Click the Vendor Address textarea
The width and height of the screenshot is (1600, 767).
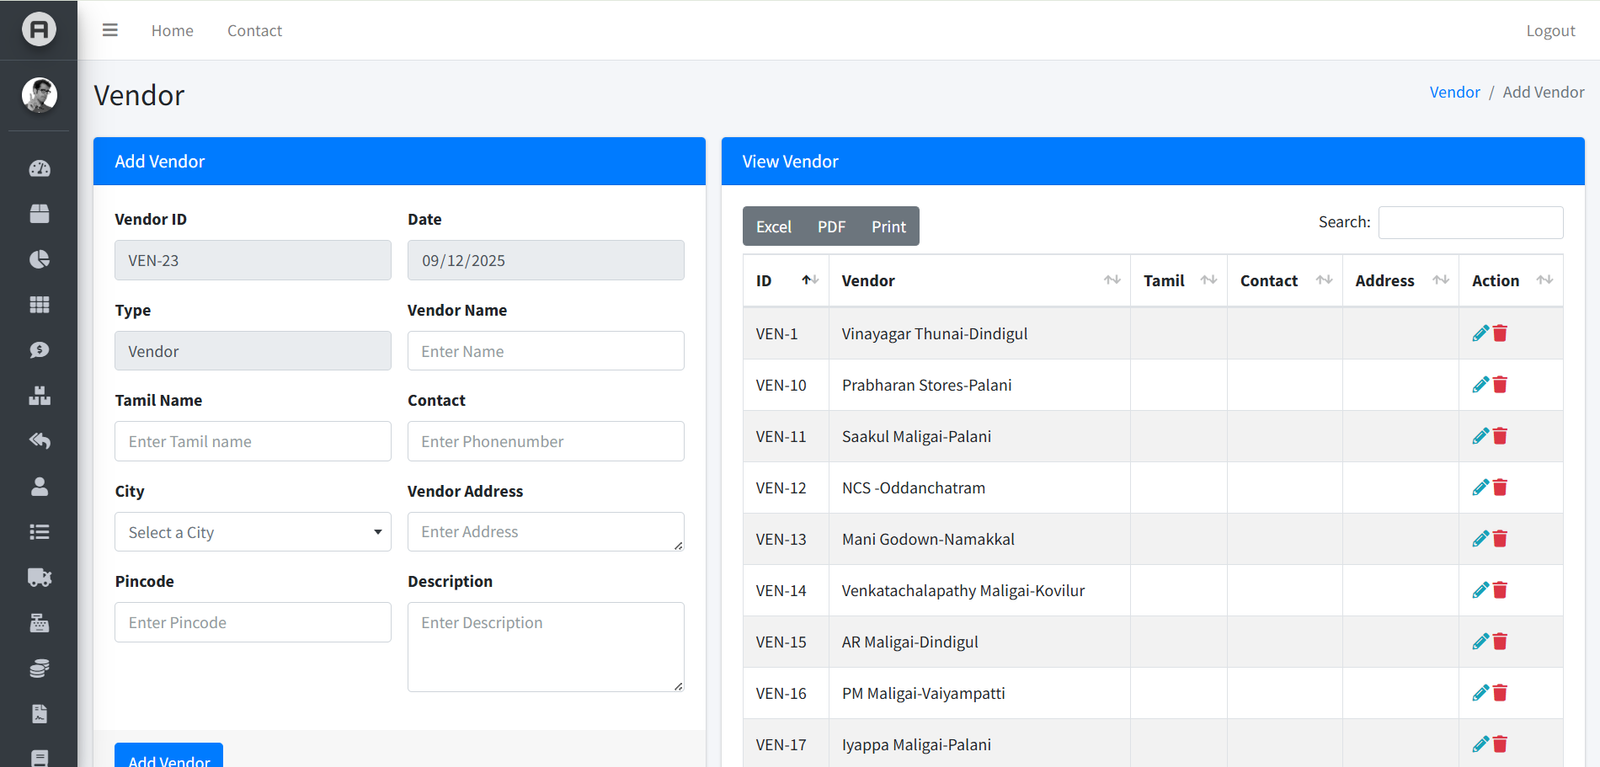coord(546,532)
